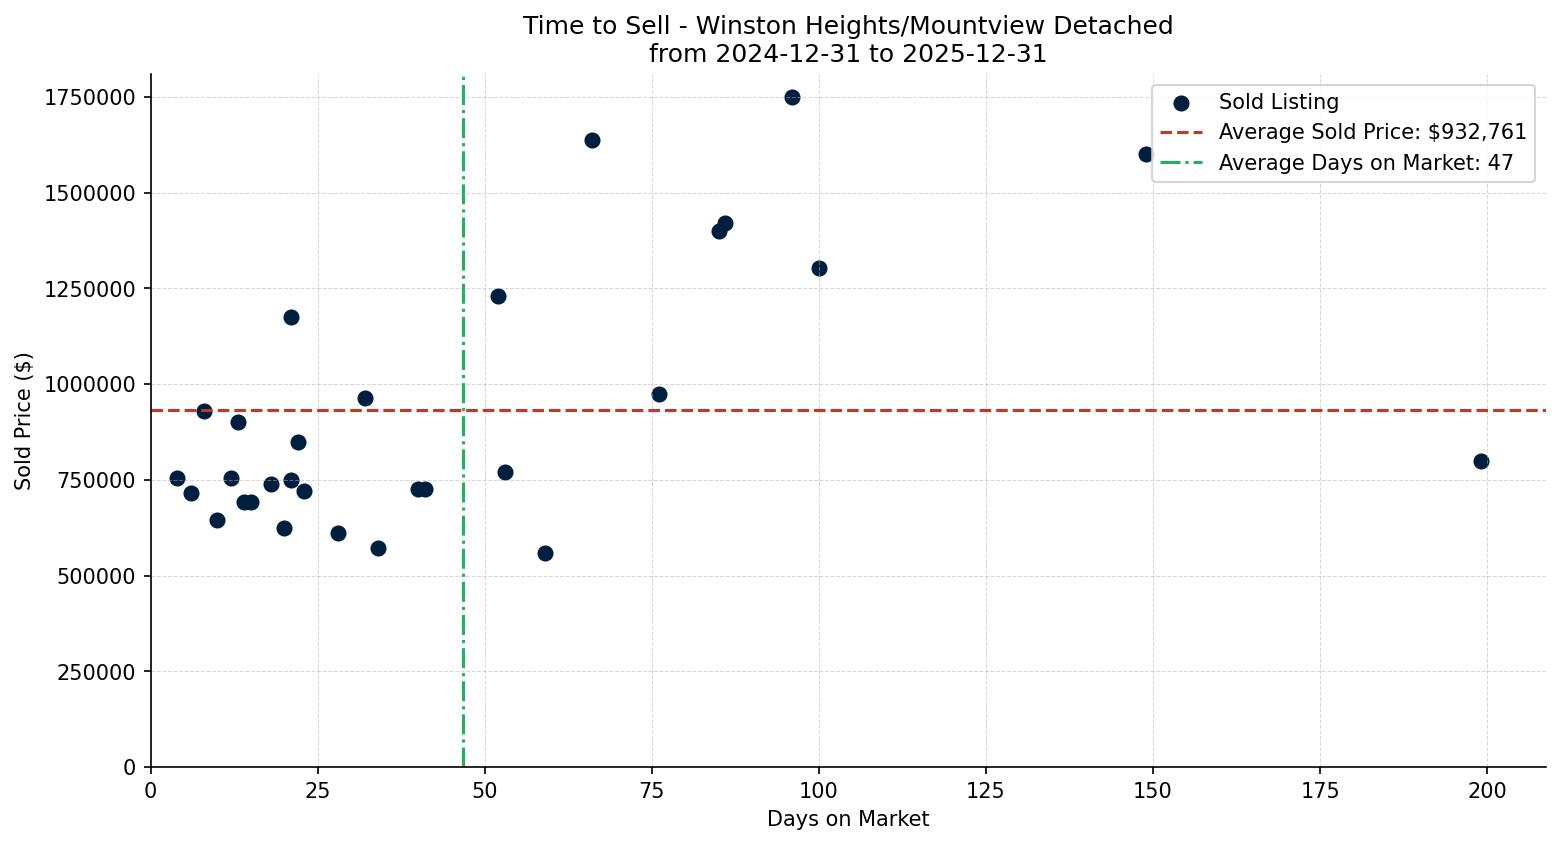Screen dimensions: 1560x845
Task: Click the Sold Price ($) axis label
Action: (x=23, y=421)
